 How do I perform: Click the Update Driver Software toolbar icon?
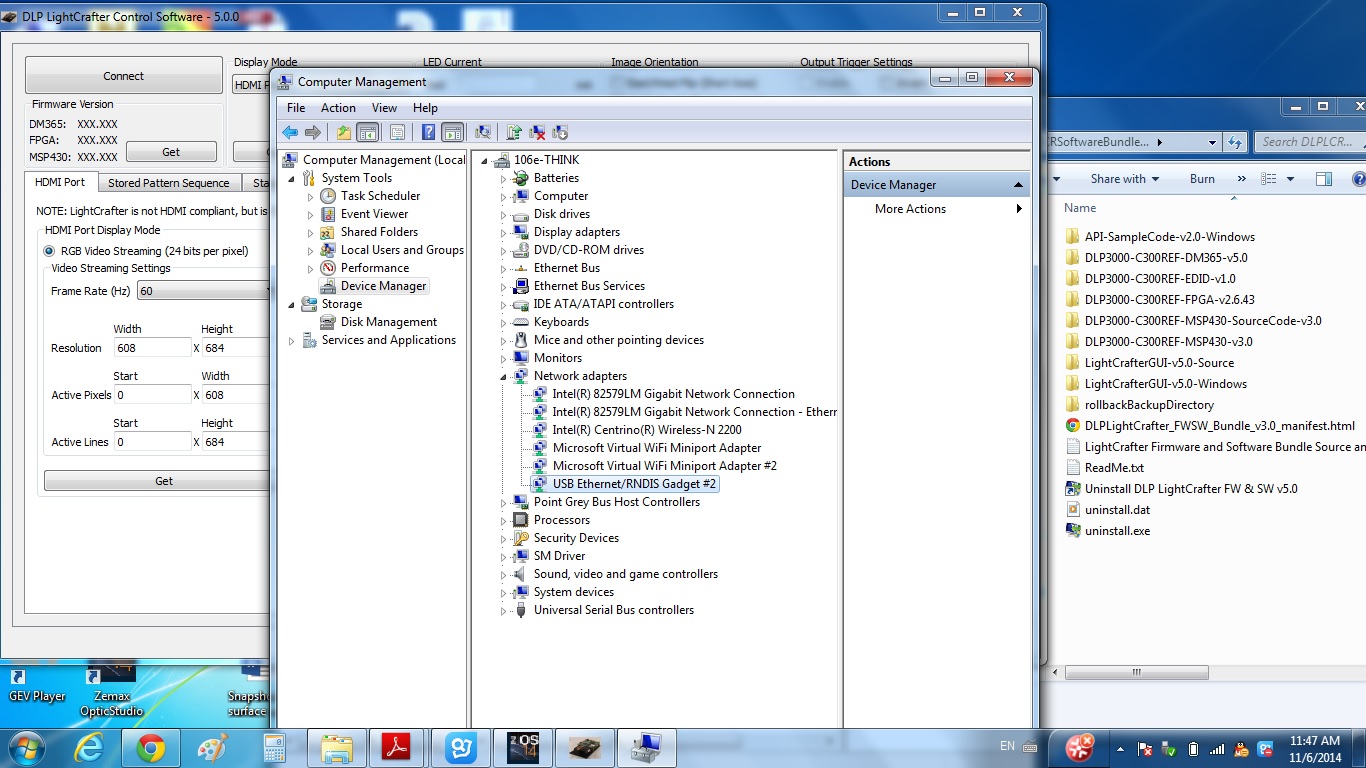pos(514,132)
